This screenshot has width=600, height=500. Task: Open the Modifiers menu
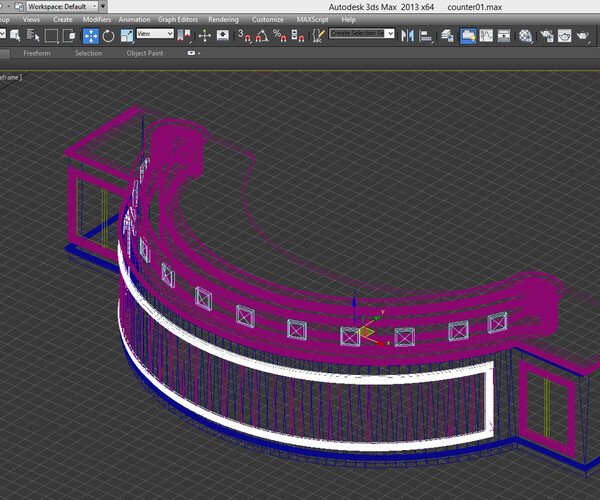coord(97,19)
